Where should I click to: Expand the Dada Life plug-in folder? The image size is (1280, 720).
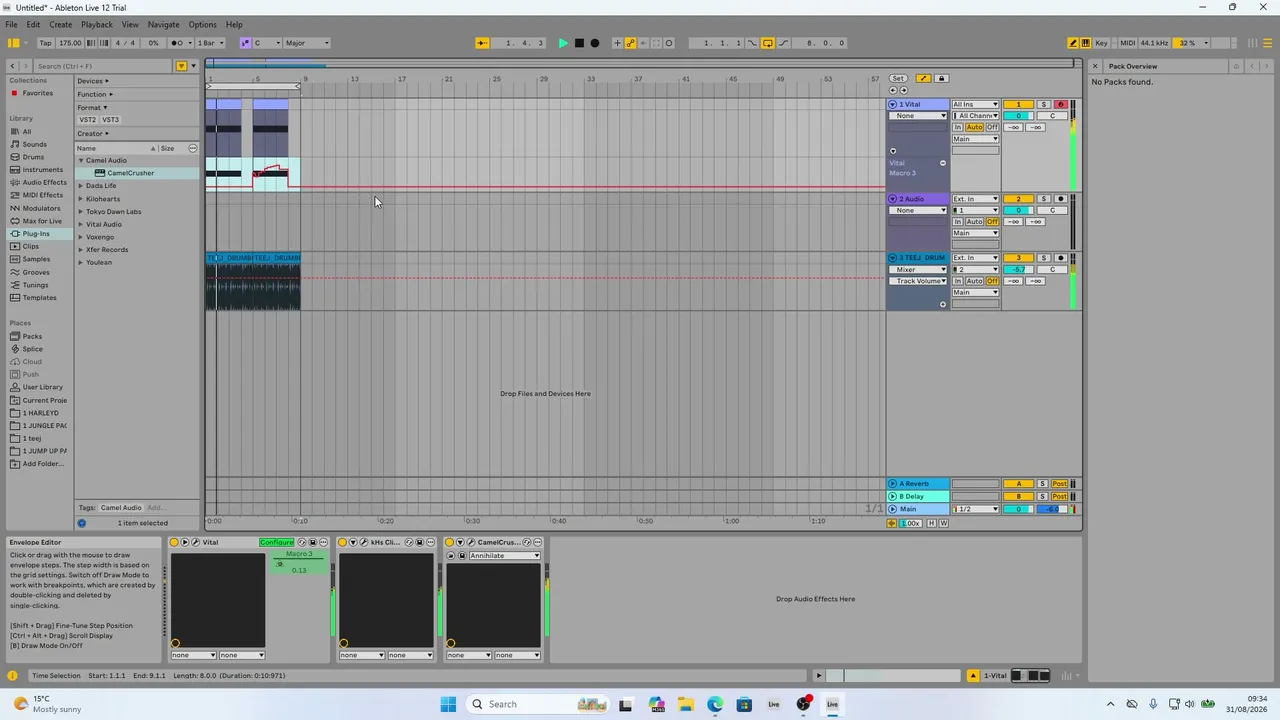81,186
